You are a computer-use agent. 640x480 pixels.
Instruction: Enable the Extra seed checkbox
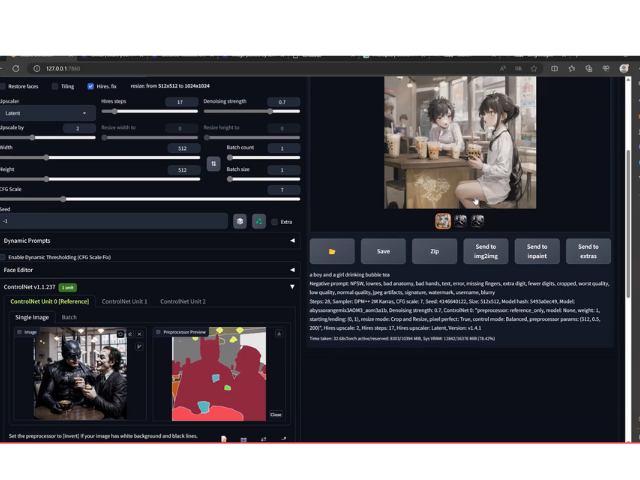274,222
